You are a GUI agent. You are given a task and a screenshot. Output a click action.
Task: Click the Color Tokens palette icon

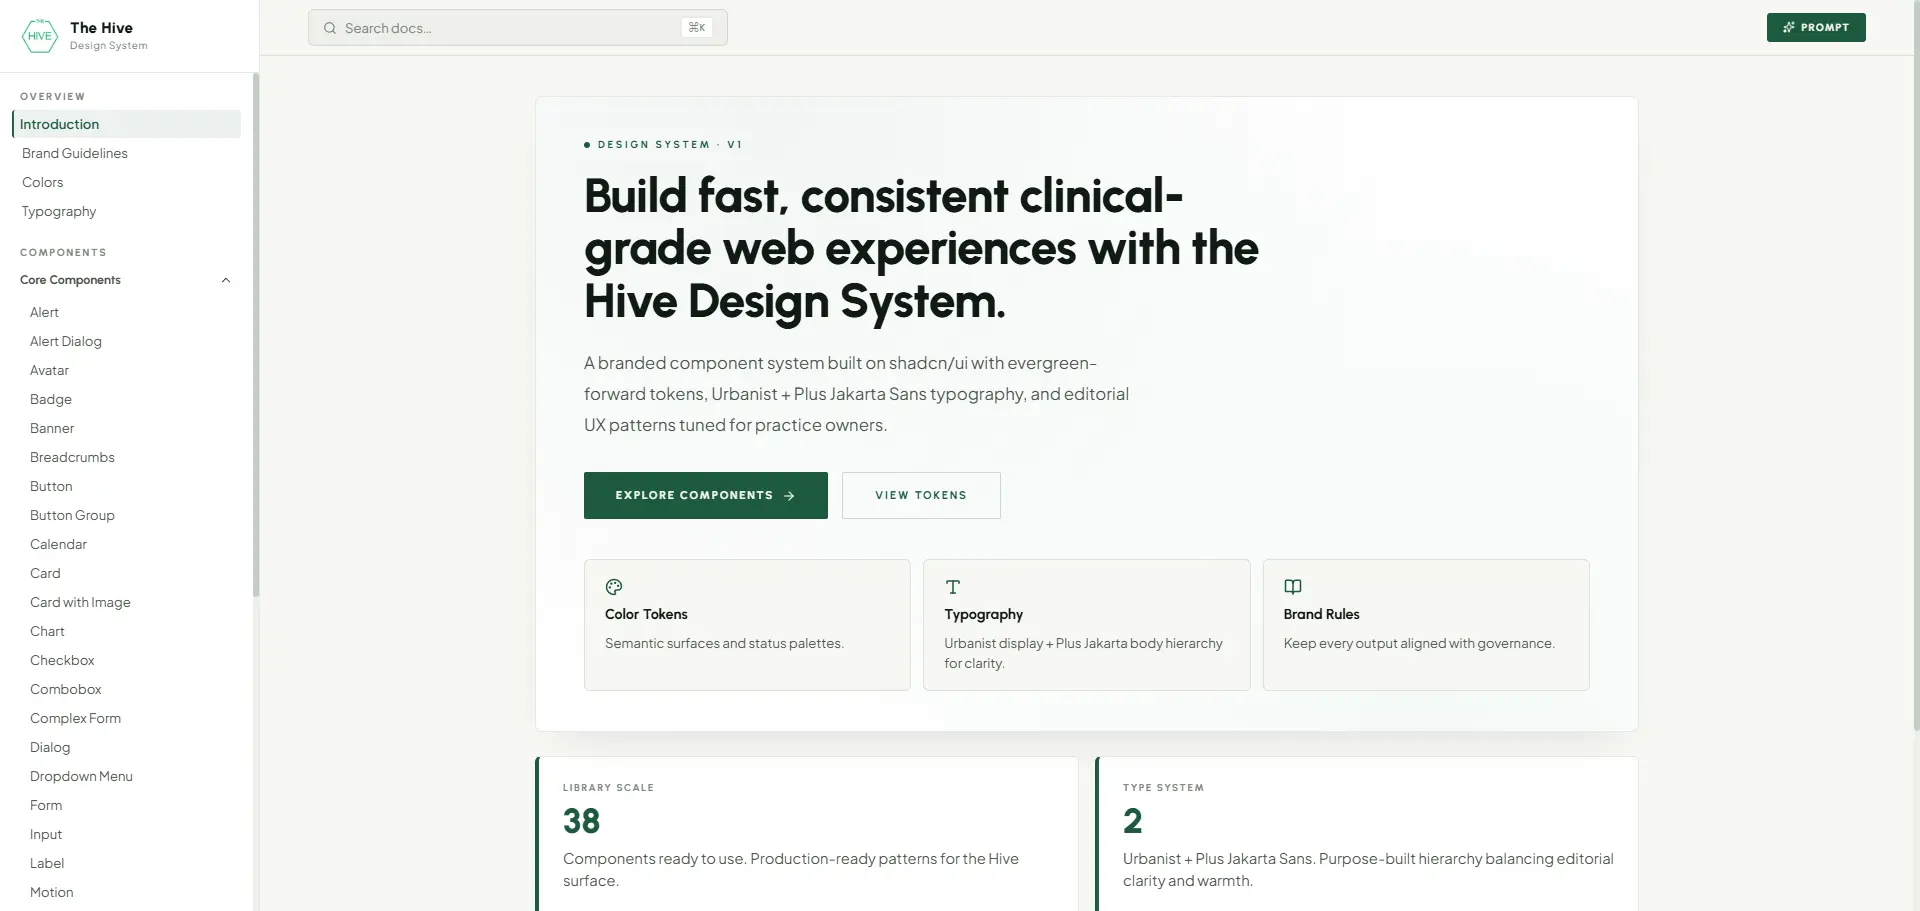tap(614, 587)
